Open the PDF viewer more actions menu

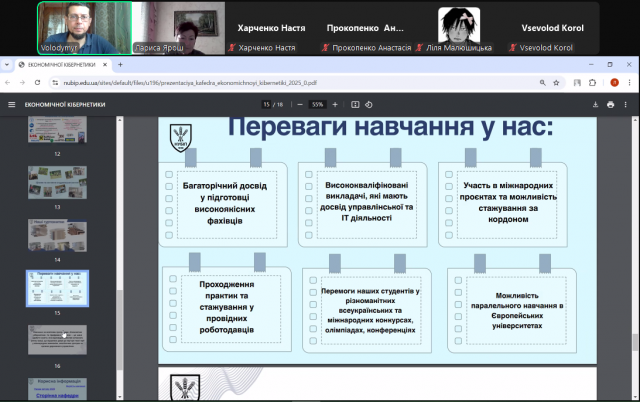click(627, 104)
